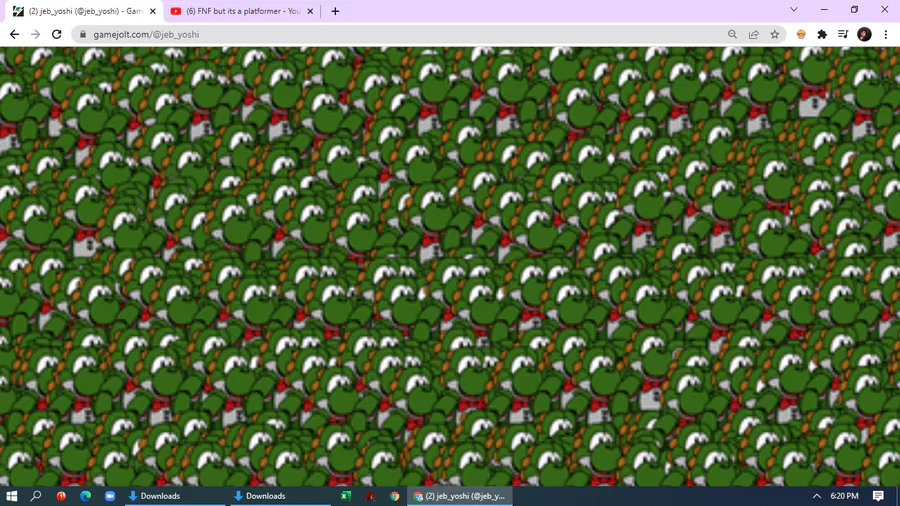Open Excel from the taskbar
The width and height of the screenshot is (900, 506).
[x=346, y=496]
